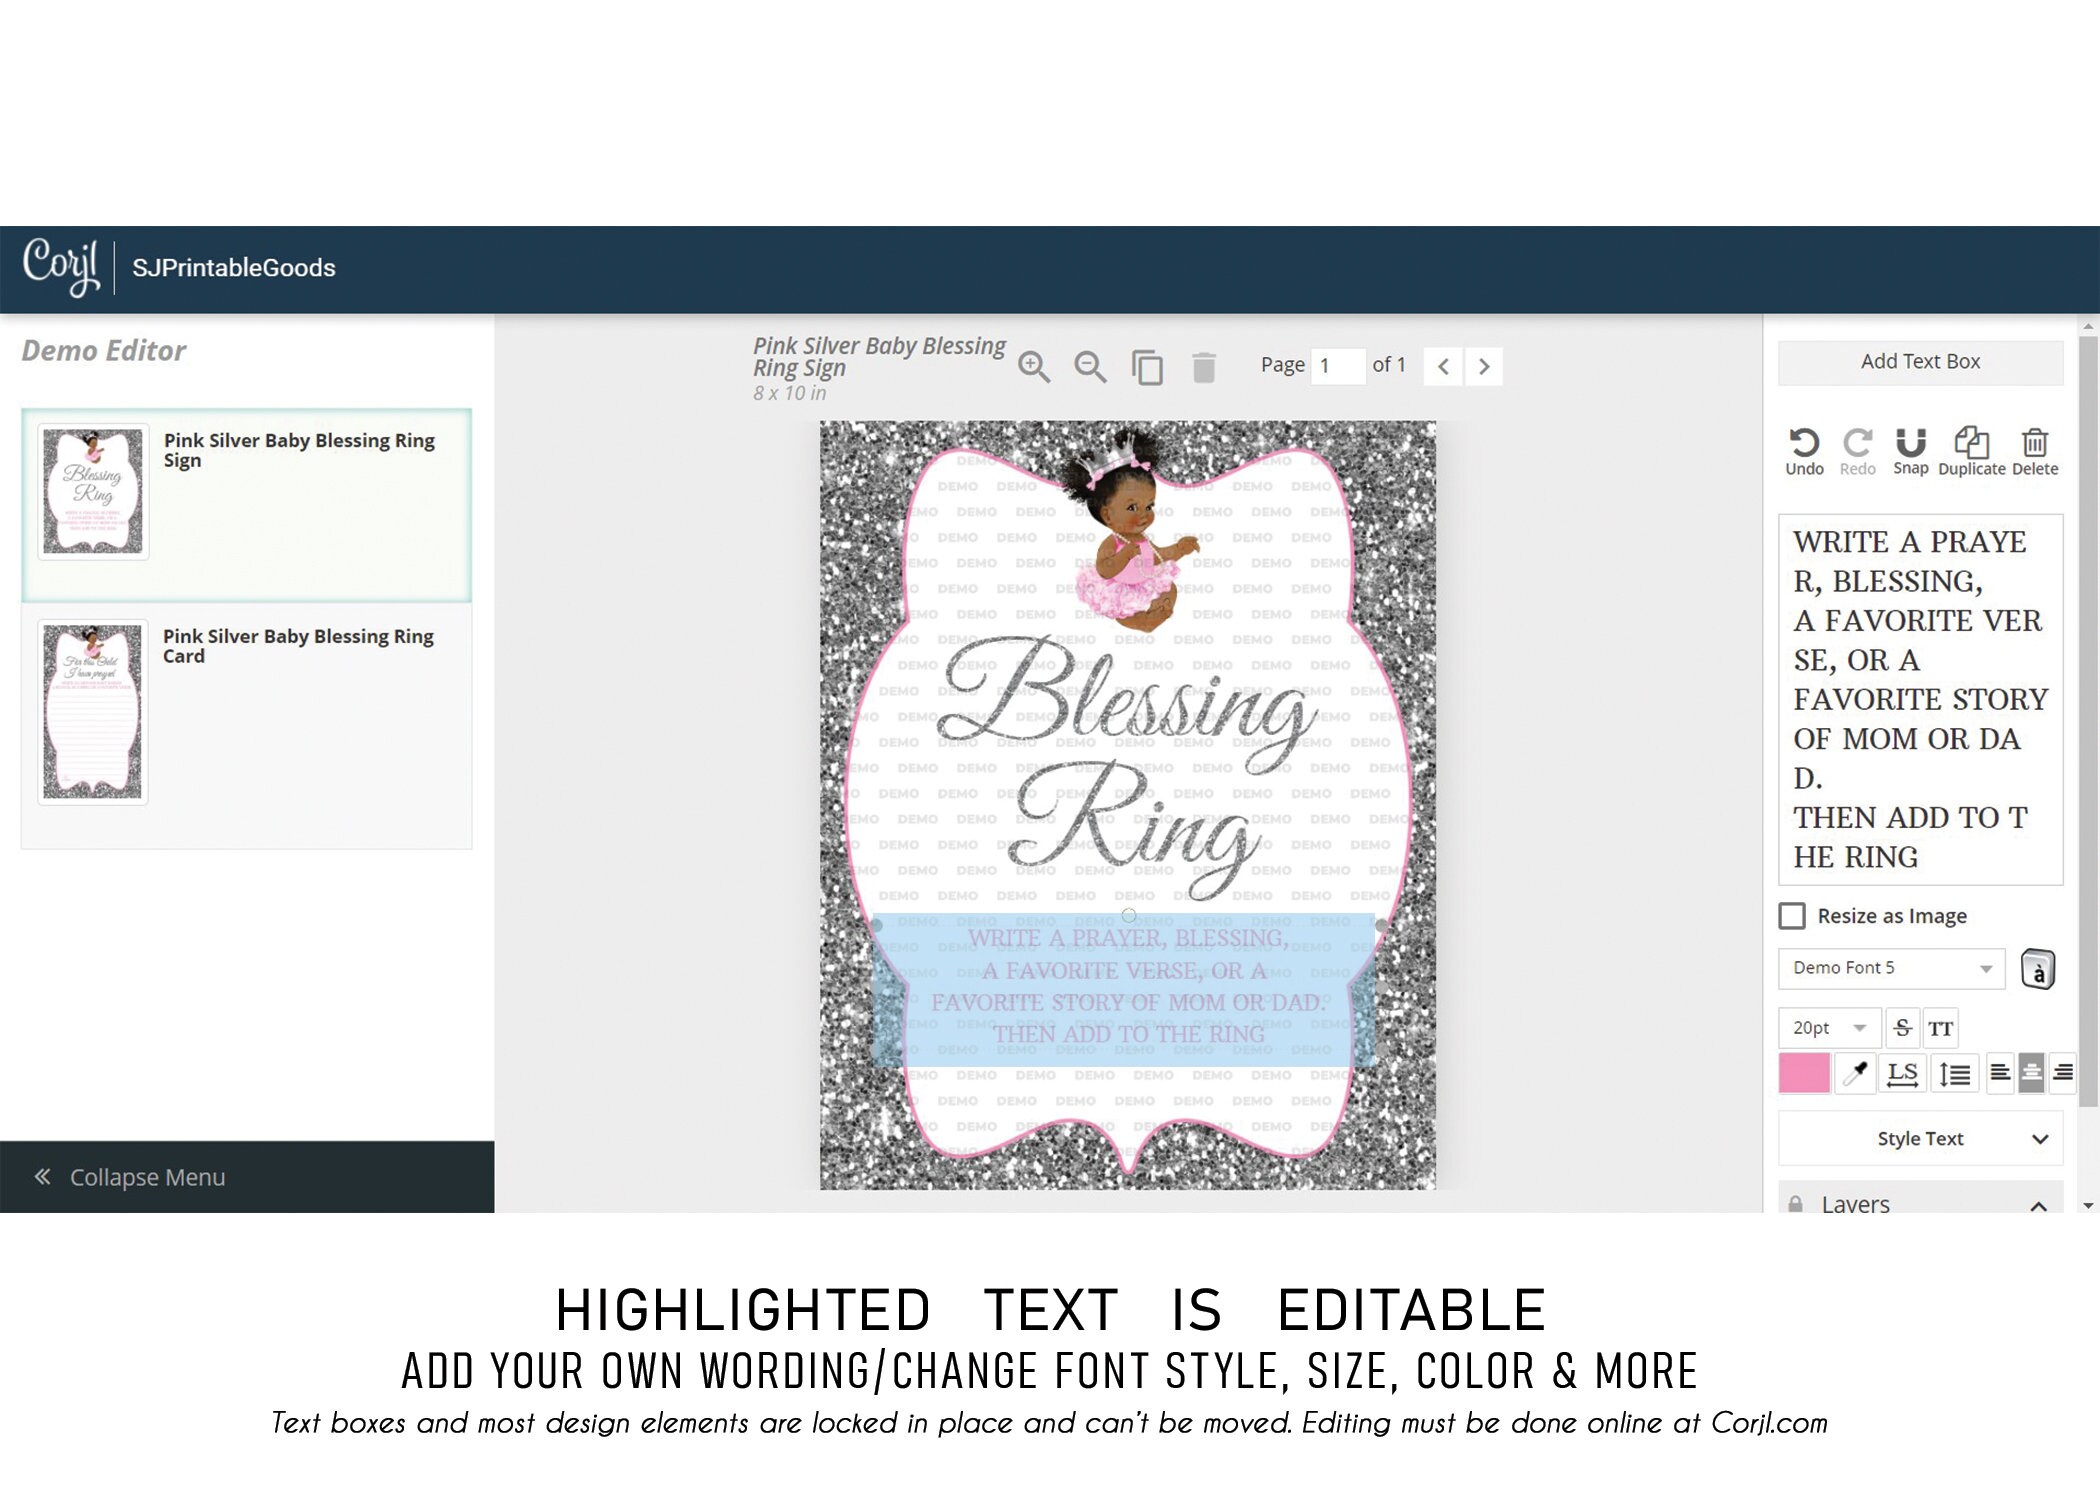Image resolution: width=2100 pixels, height=1500 pixels.
Task: Open the line spacing control
Action: (1954, 1074)
